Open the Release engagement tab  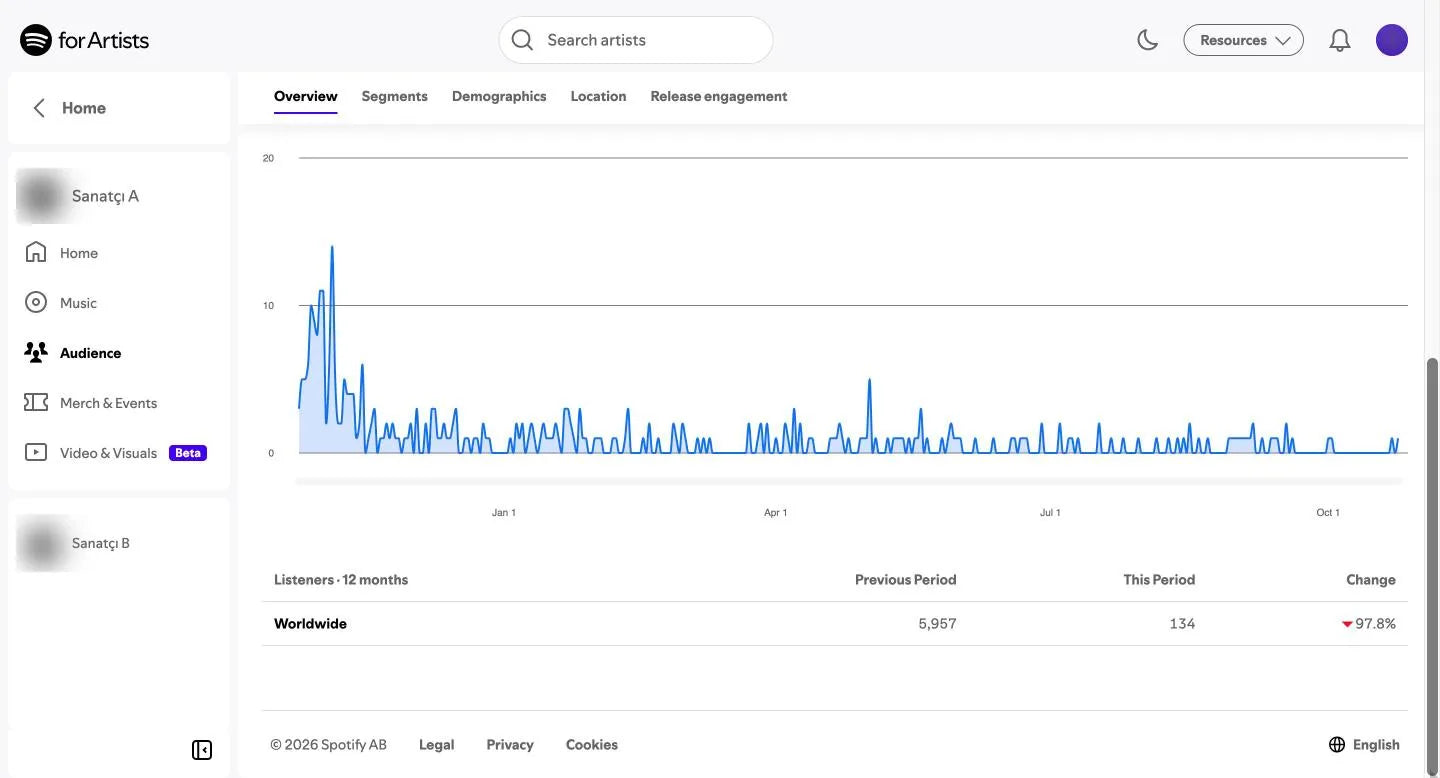point(719,96)
